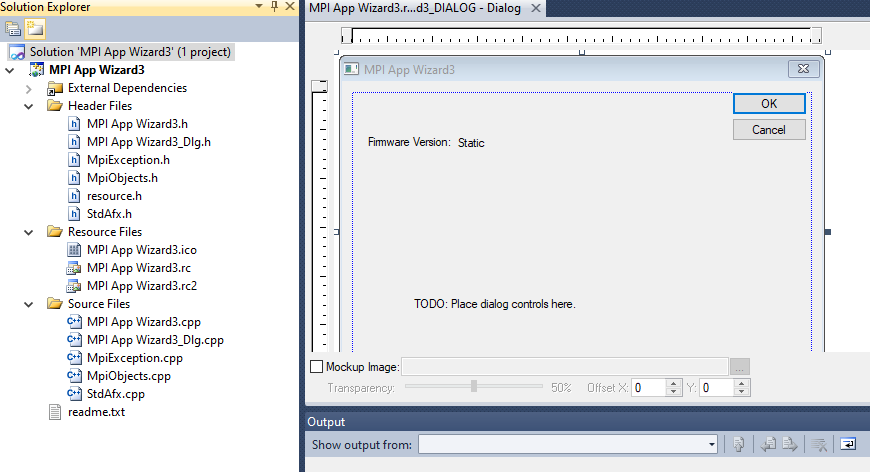Viewport: 870px width, 472px height.
Task: Collapse the Header Files folder
Action: click(x=29, y=106)
